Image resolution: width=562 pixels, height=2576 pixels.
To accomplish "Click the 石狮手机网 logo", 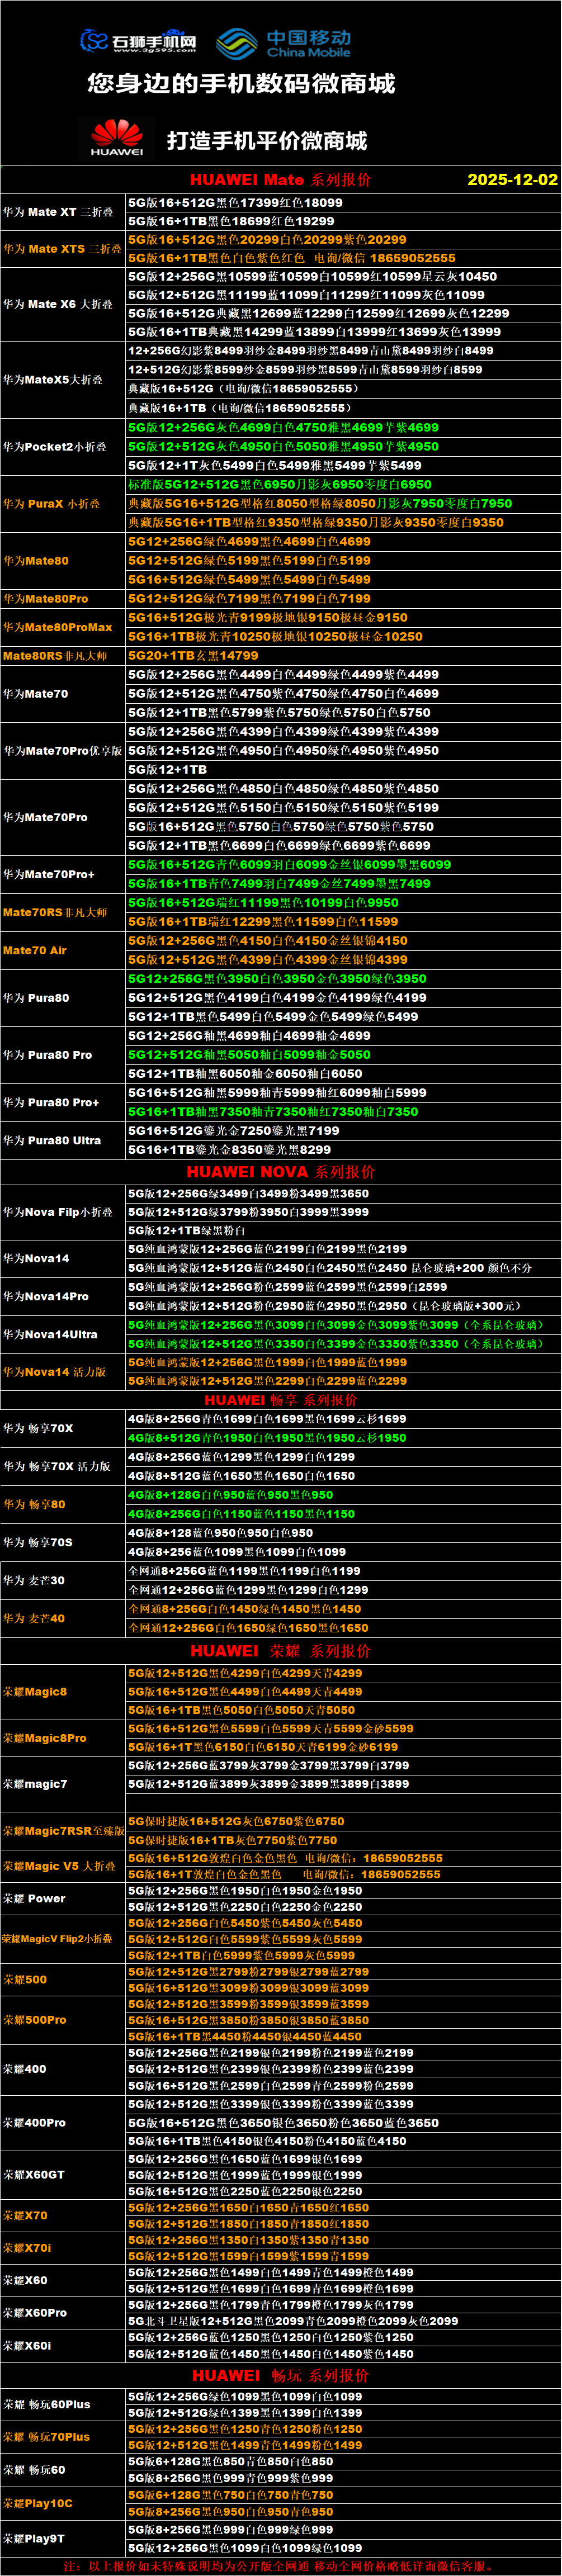I will pyautogui.click(x=138, y=41).
